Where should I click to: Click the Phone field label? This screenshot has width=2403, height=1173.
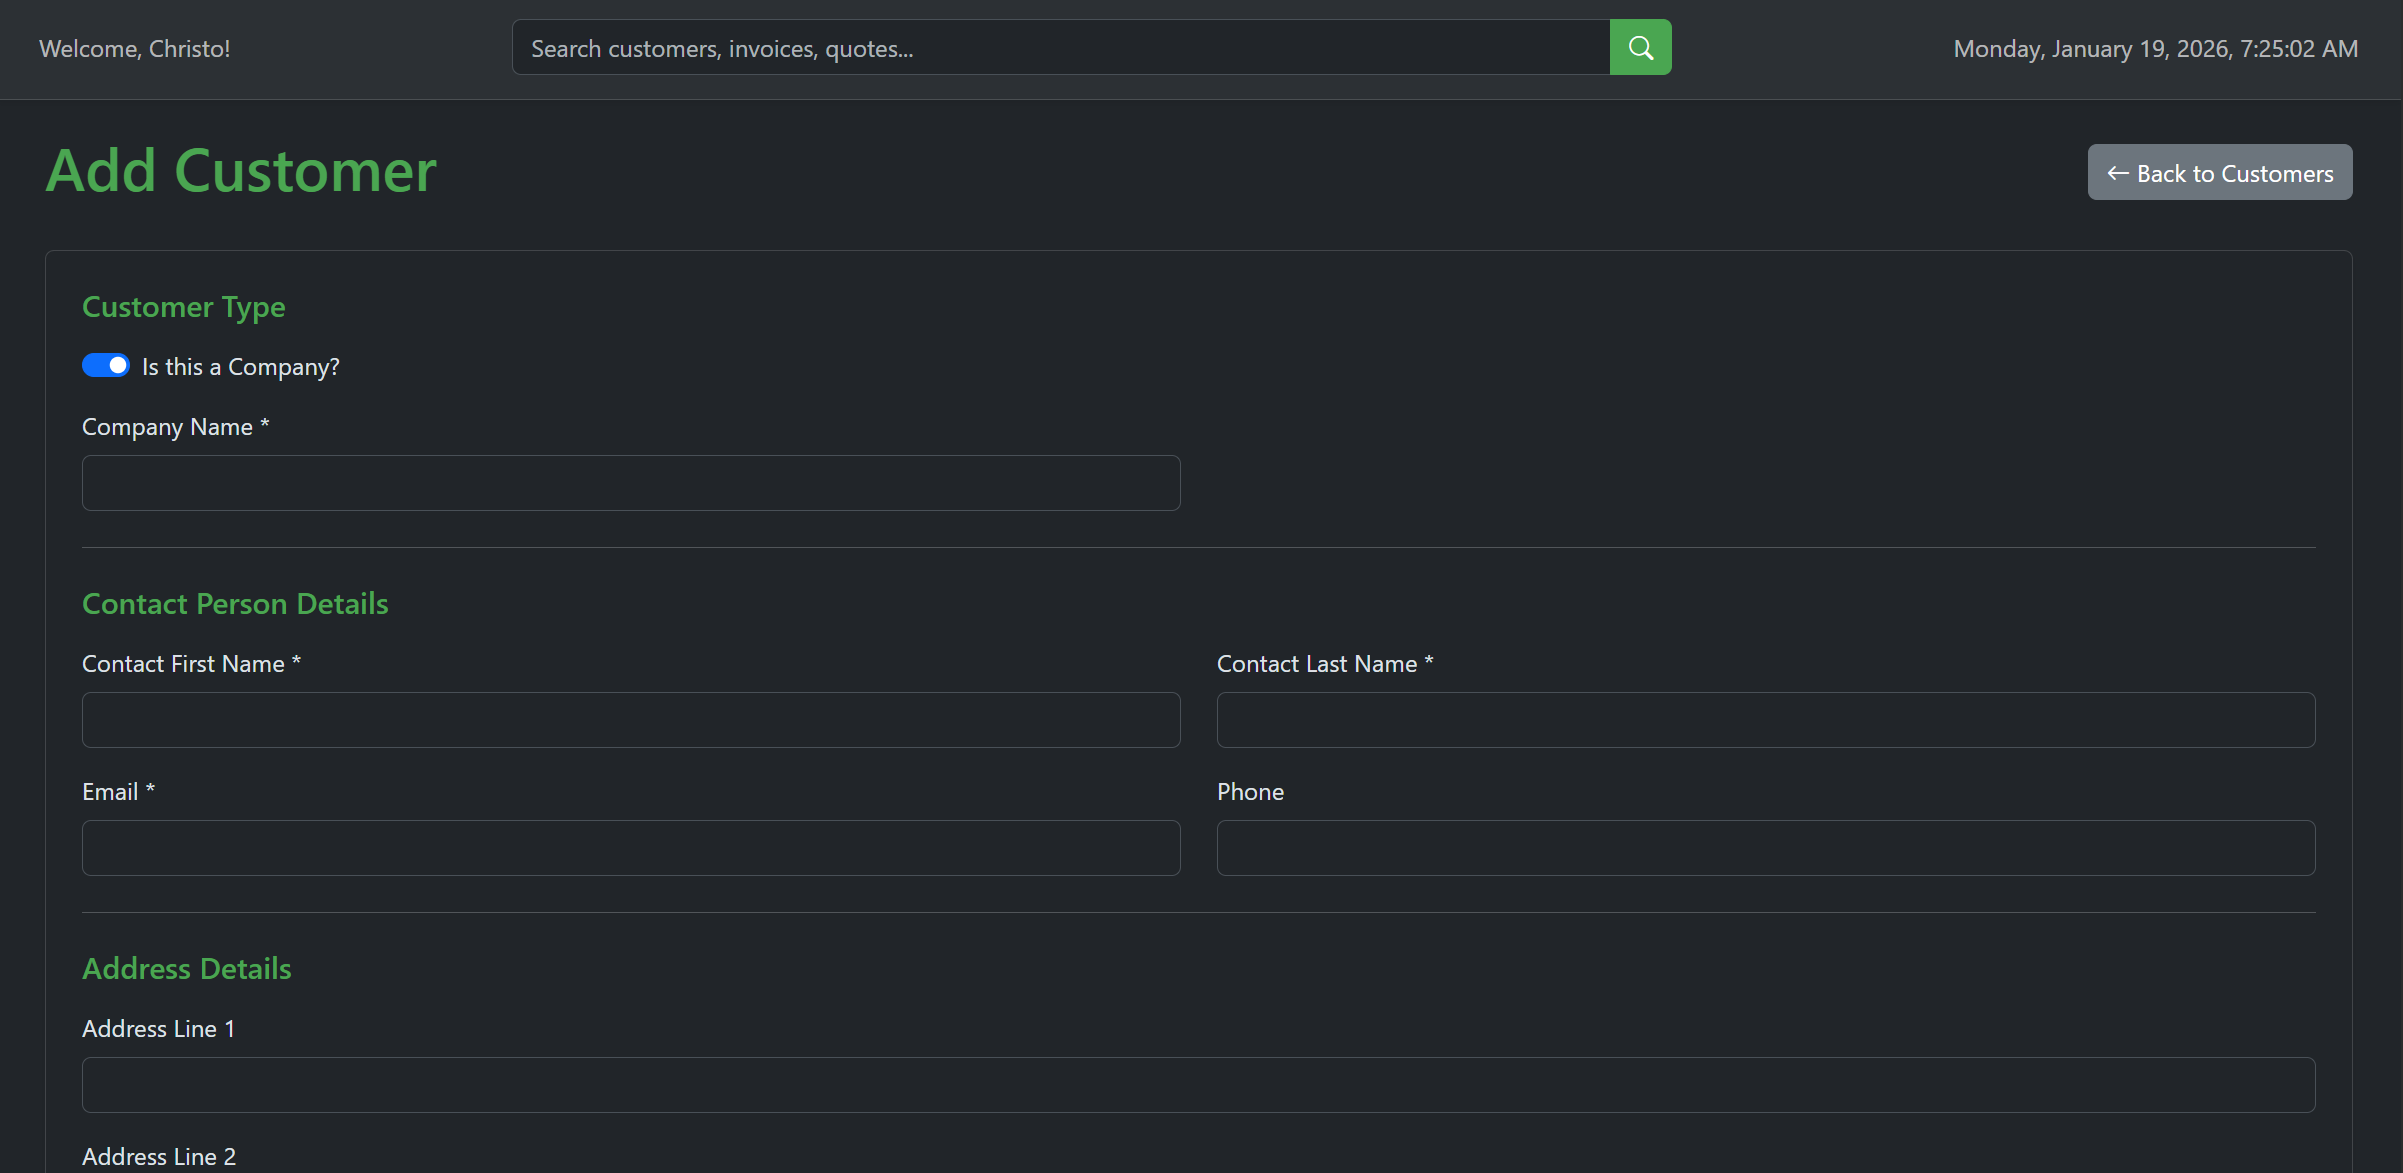coord(1250,792)
